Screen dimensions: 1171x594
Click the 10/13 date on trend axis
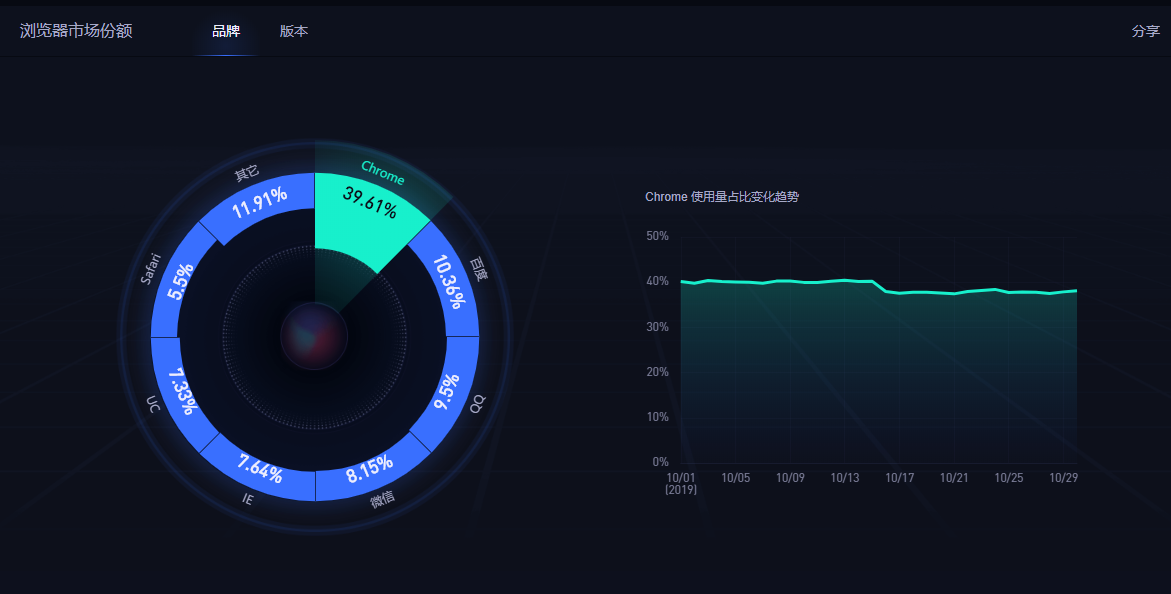coord(845,478)
